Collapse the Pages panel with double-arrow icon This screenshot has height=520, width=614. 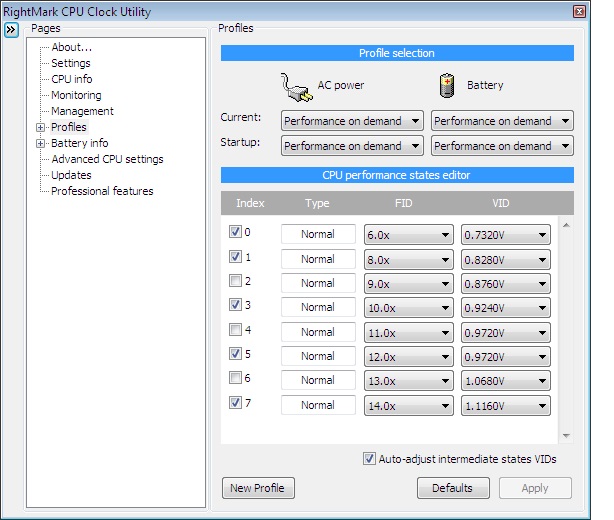[11, 30]
